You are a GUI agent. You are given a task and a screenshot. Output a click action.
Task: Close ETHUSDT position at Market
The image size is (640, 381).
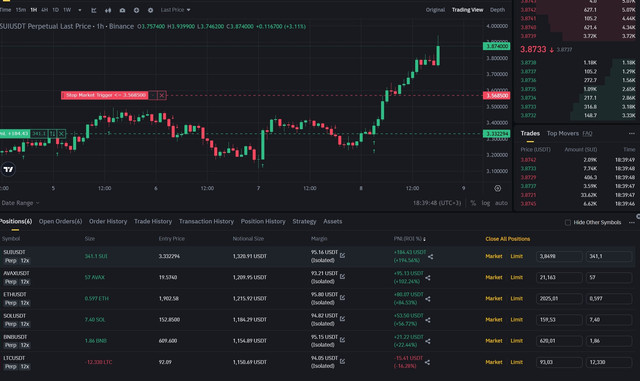click(494, 299)
